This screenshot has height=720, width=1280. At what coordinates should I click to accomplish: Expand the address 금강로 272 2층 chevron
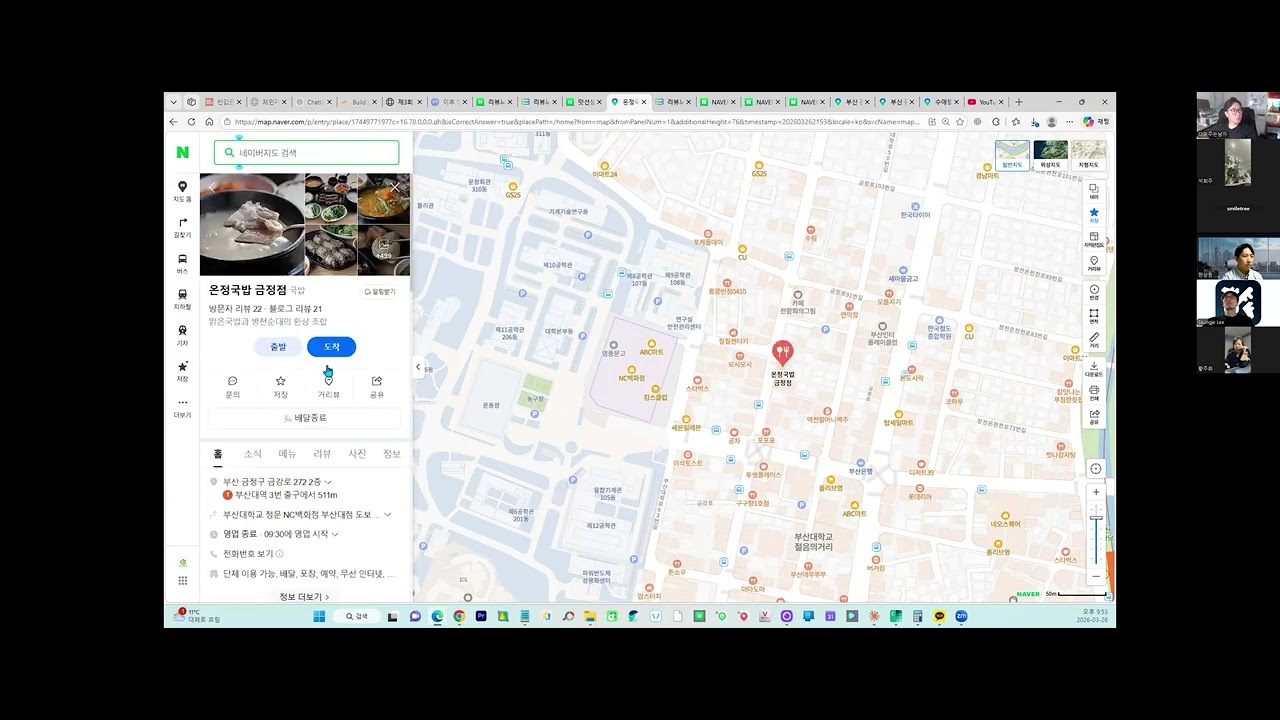pos(328,482)
